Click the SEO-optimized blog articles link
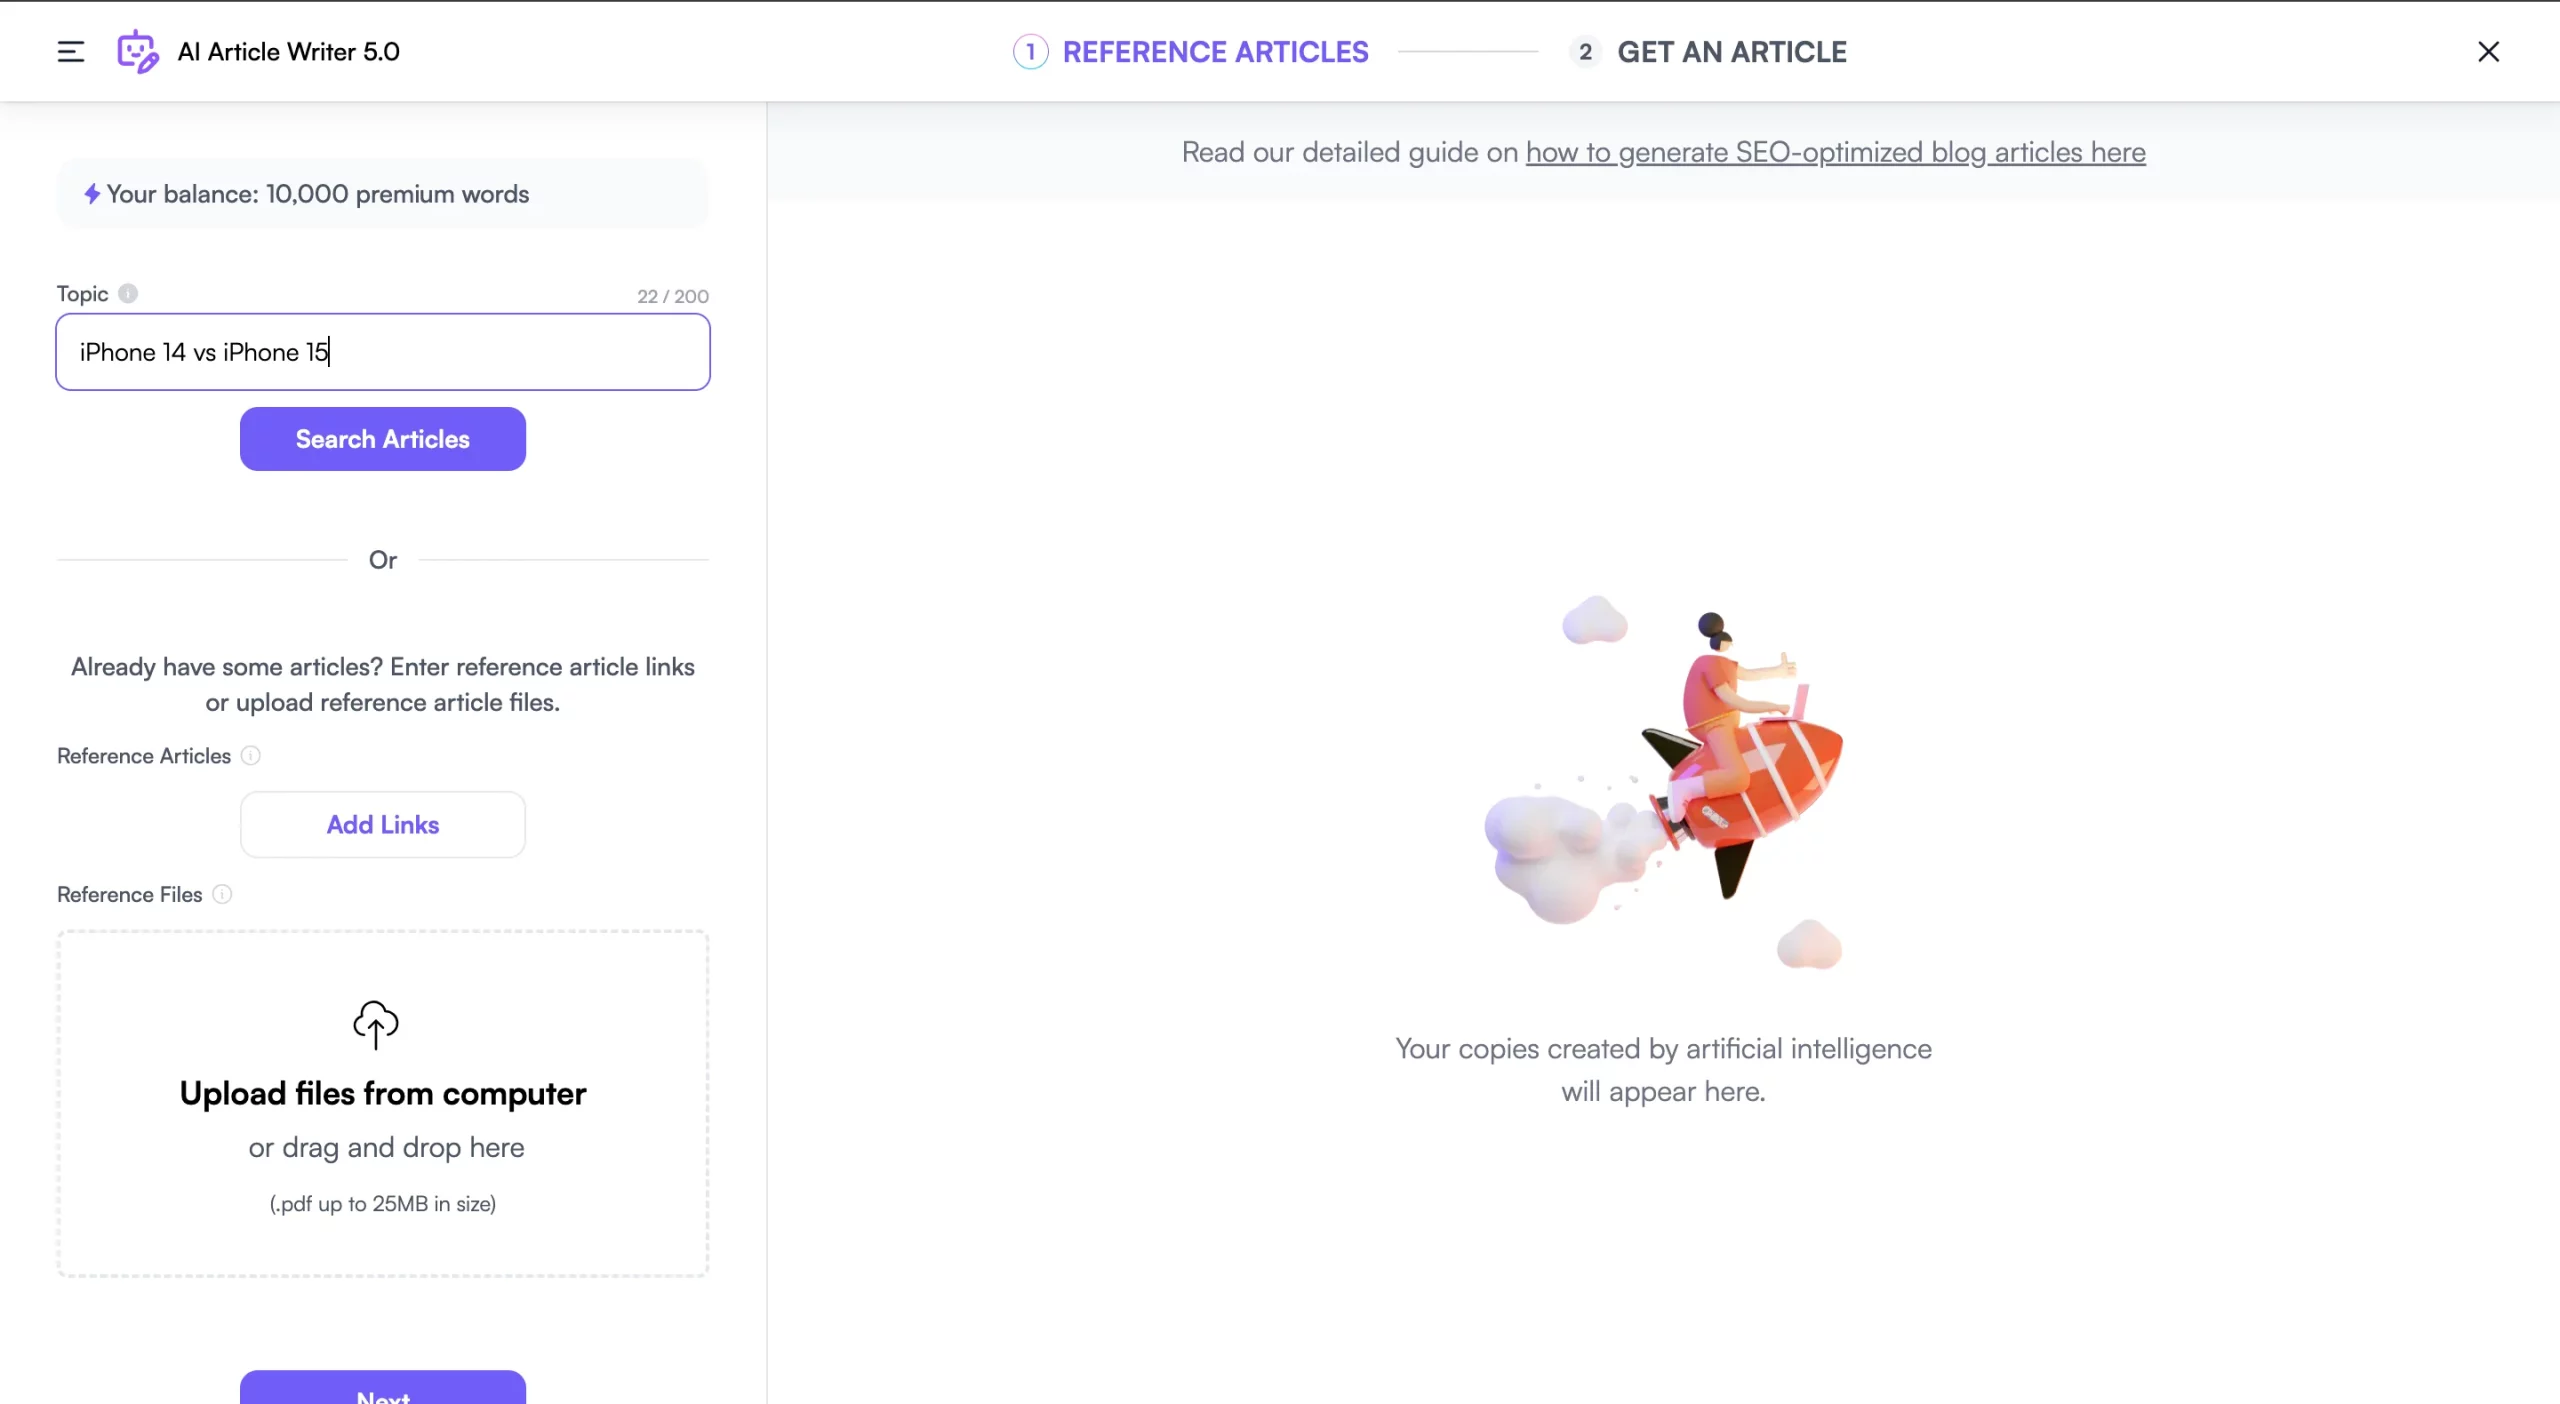This screenshot has width=2560, height=1404. point(1836,152)
